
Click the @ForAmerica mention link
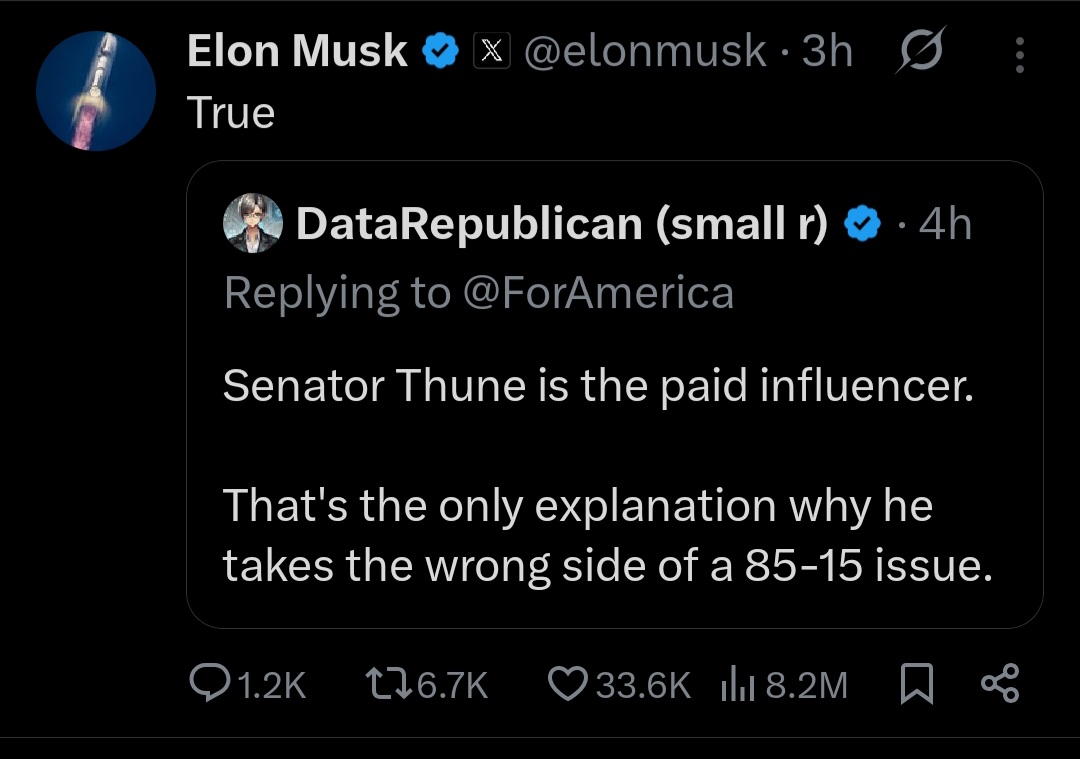[596, 293]
